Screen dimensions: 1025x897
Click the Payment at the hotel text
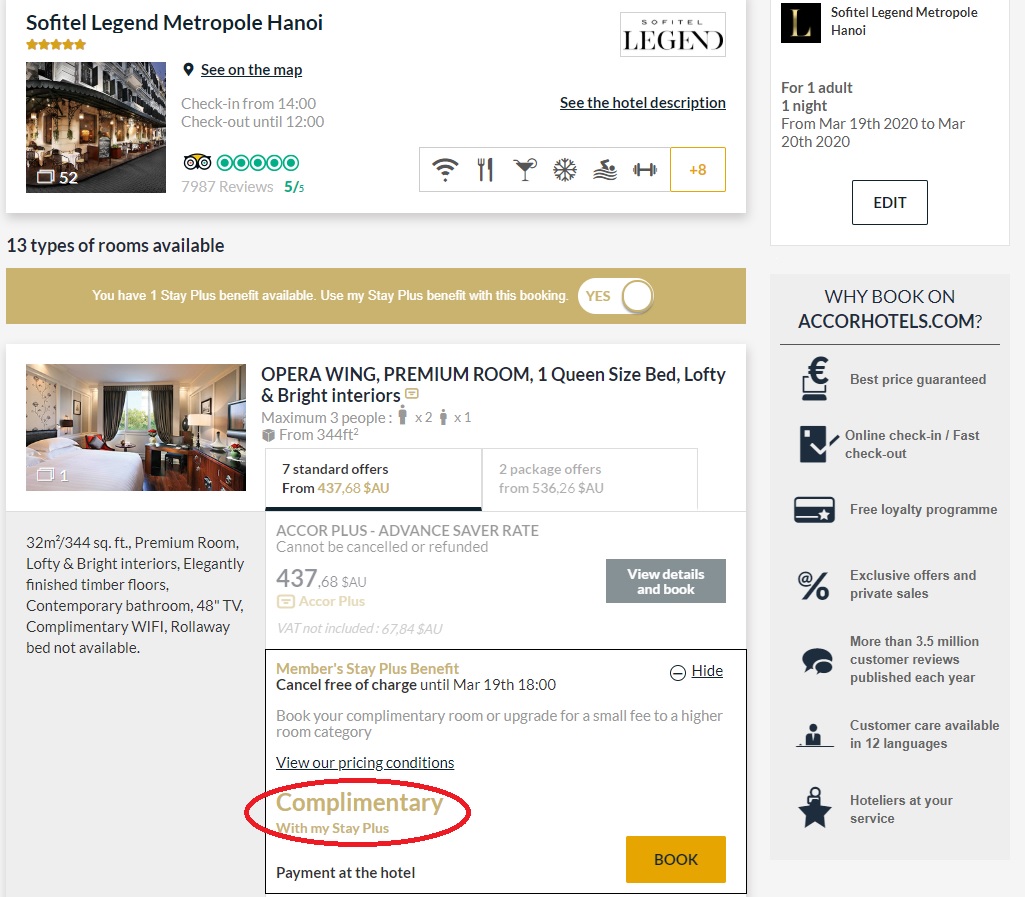(x=345, y=873)
